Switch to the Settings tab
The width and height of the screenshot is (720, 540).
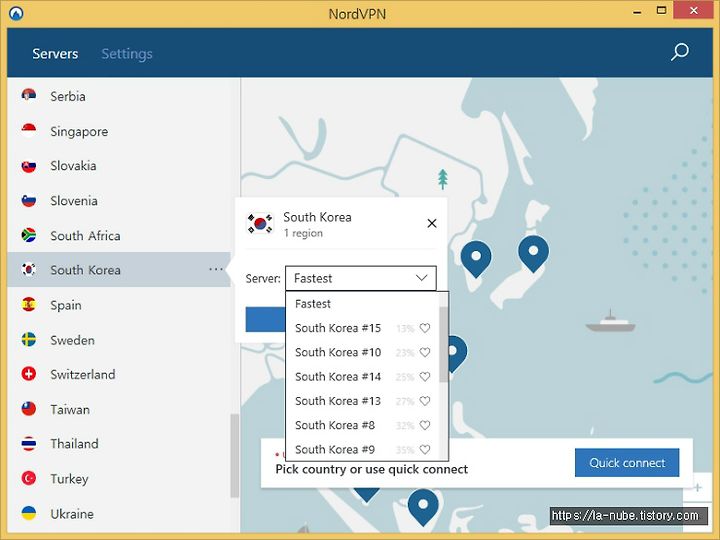[x=127, y=54]
